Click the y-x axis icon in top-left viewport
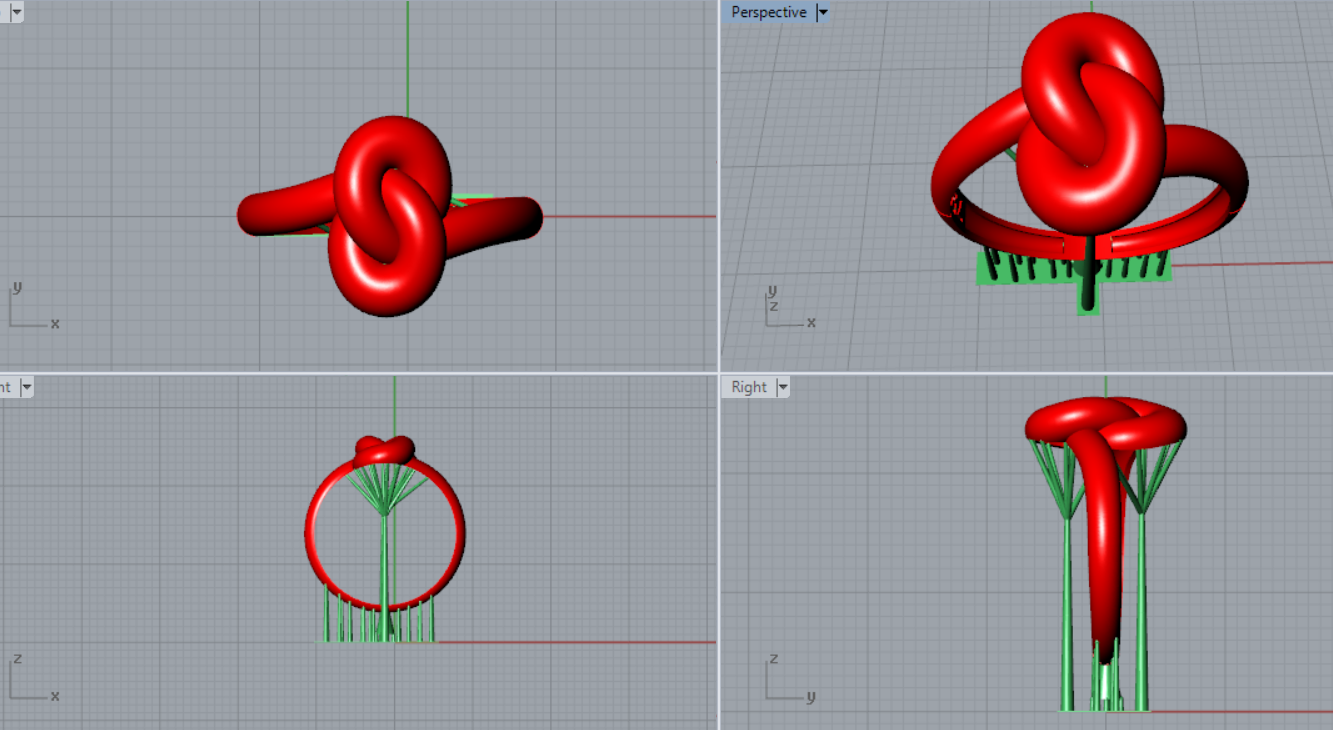This screenshot has height=730, width=1333. point(30,307)
